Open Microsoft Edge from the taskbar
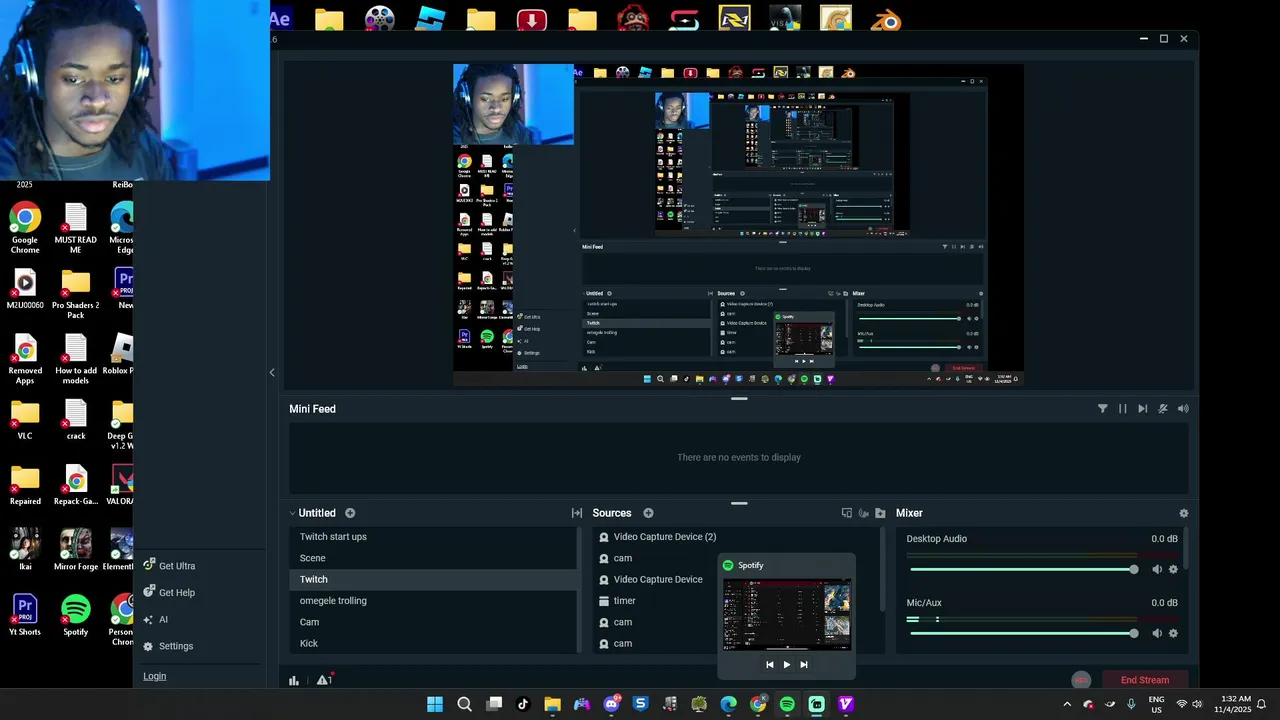 click(728, 704)
